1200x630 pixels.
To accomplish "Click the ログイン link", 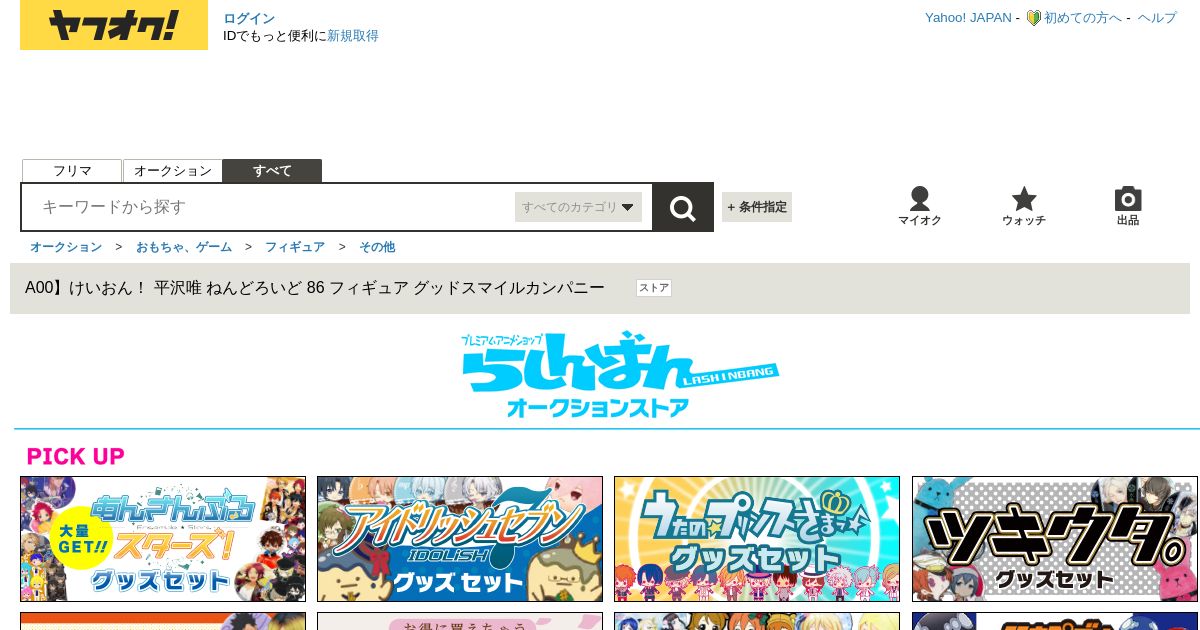I will click(x=249, y=18).
